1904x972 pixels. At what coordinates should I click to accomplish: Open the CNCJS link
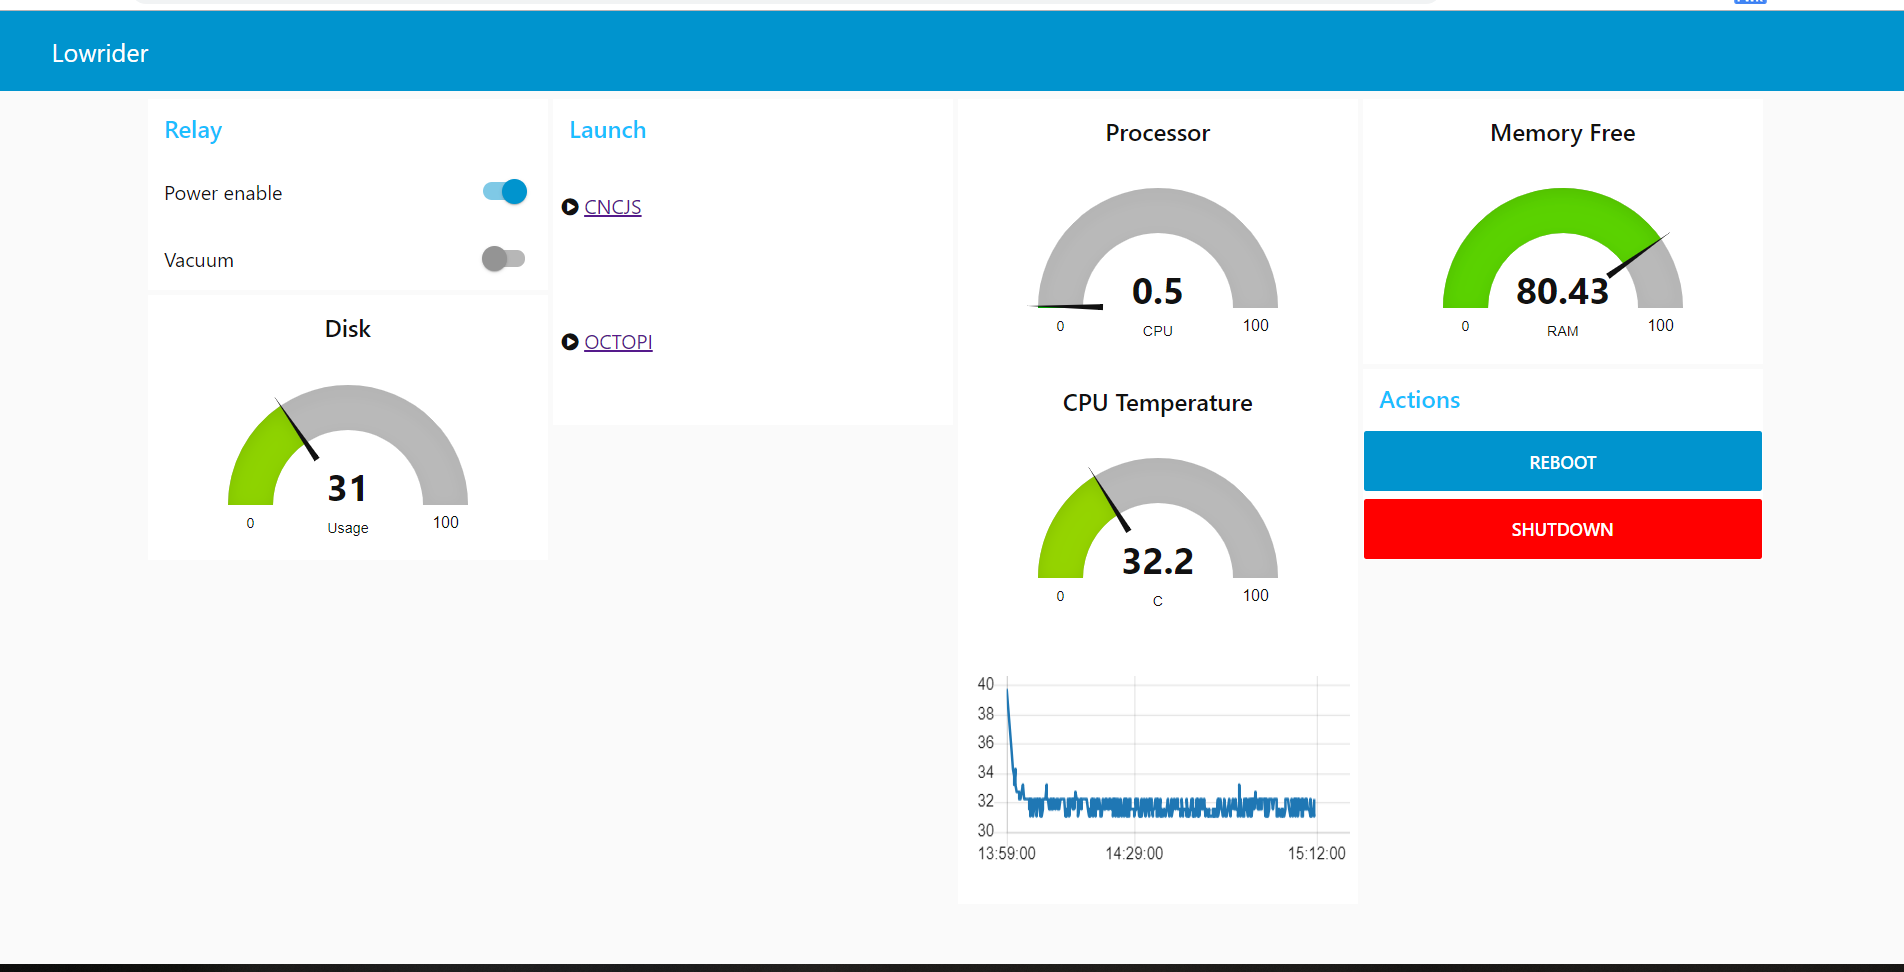pyautogui.click(x=612, y=207)
